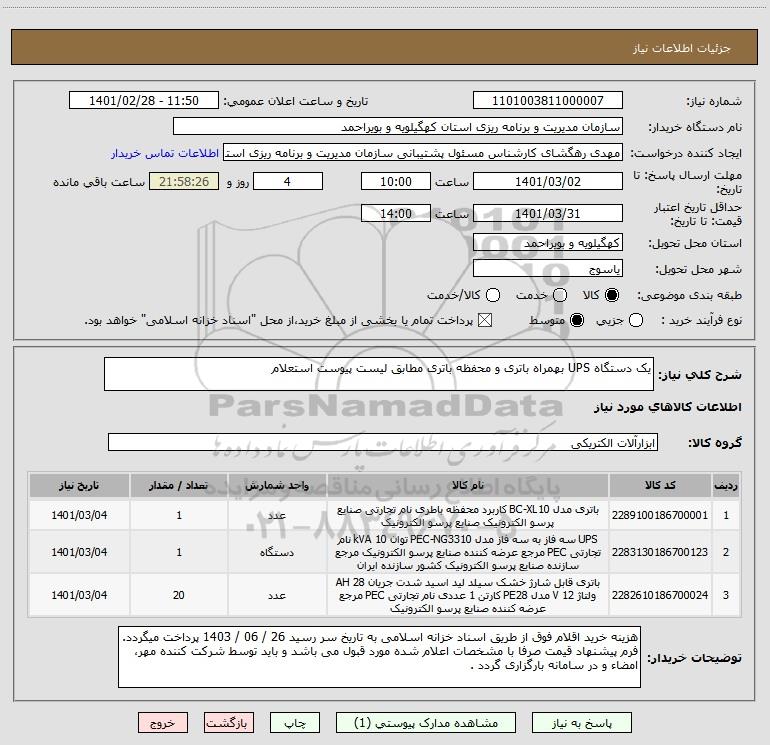
Task: Select the خدمت radio button
Action: pyautogui.click(x=560, y=295)
